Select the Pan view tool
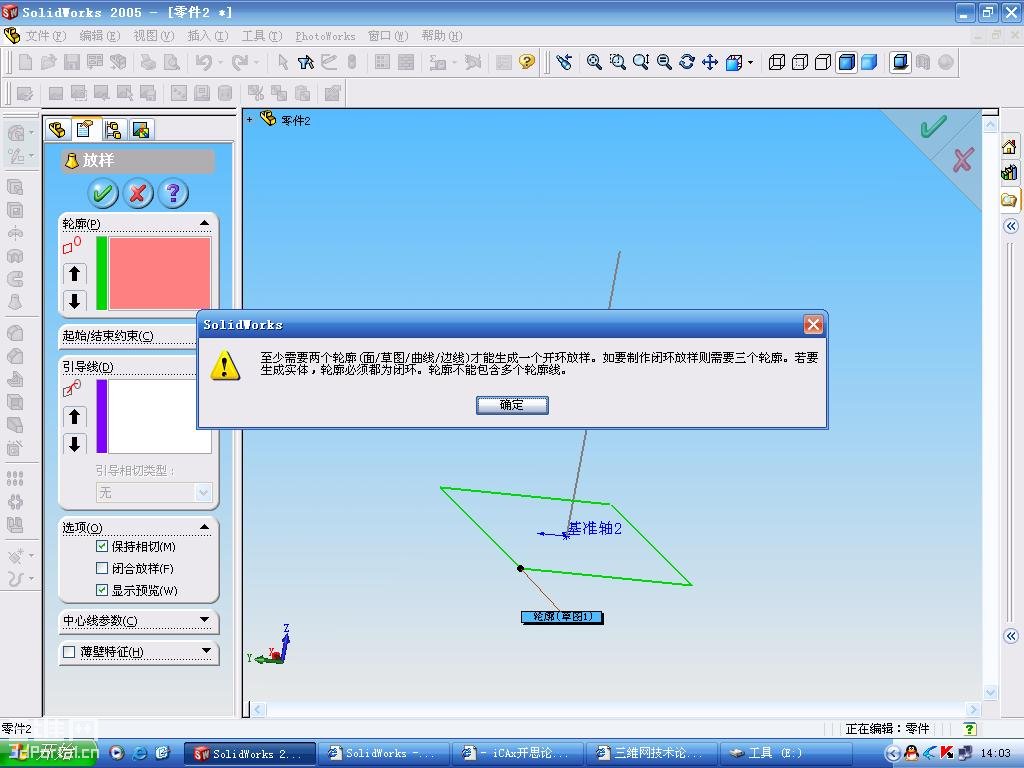1024x768 pixels. (x=710, y=62)
